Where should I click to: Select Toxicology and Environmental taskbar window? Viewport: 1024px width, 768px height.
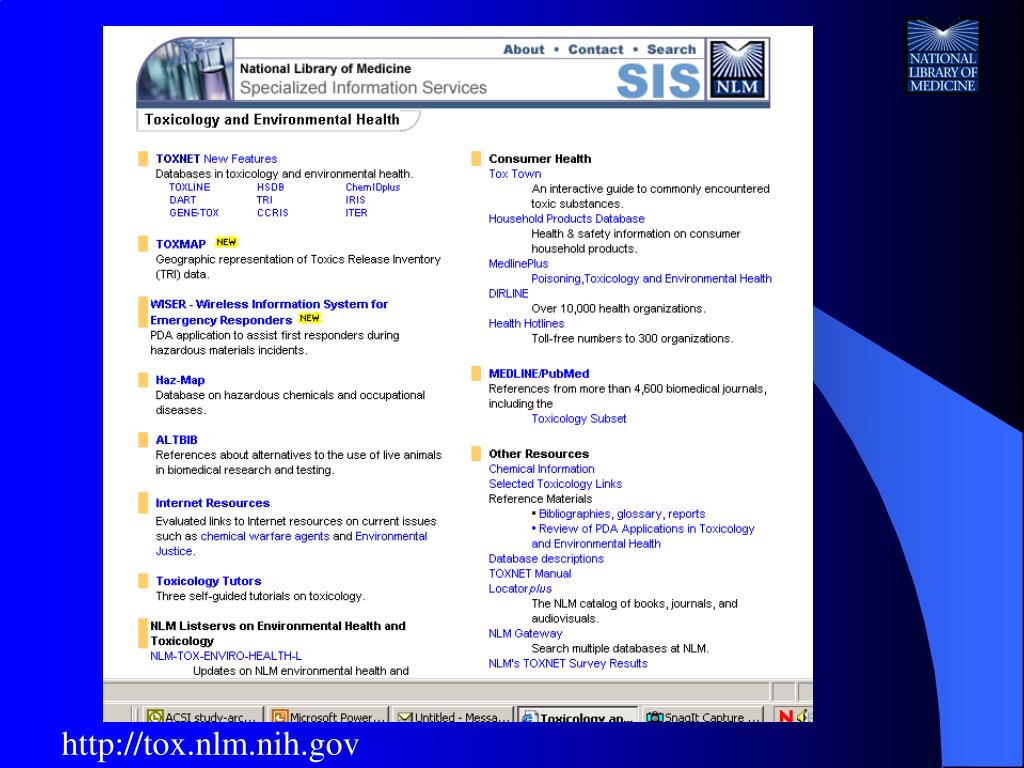pos(578,716)
